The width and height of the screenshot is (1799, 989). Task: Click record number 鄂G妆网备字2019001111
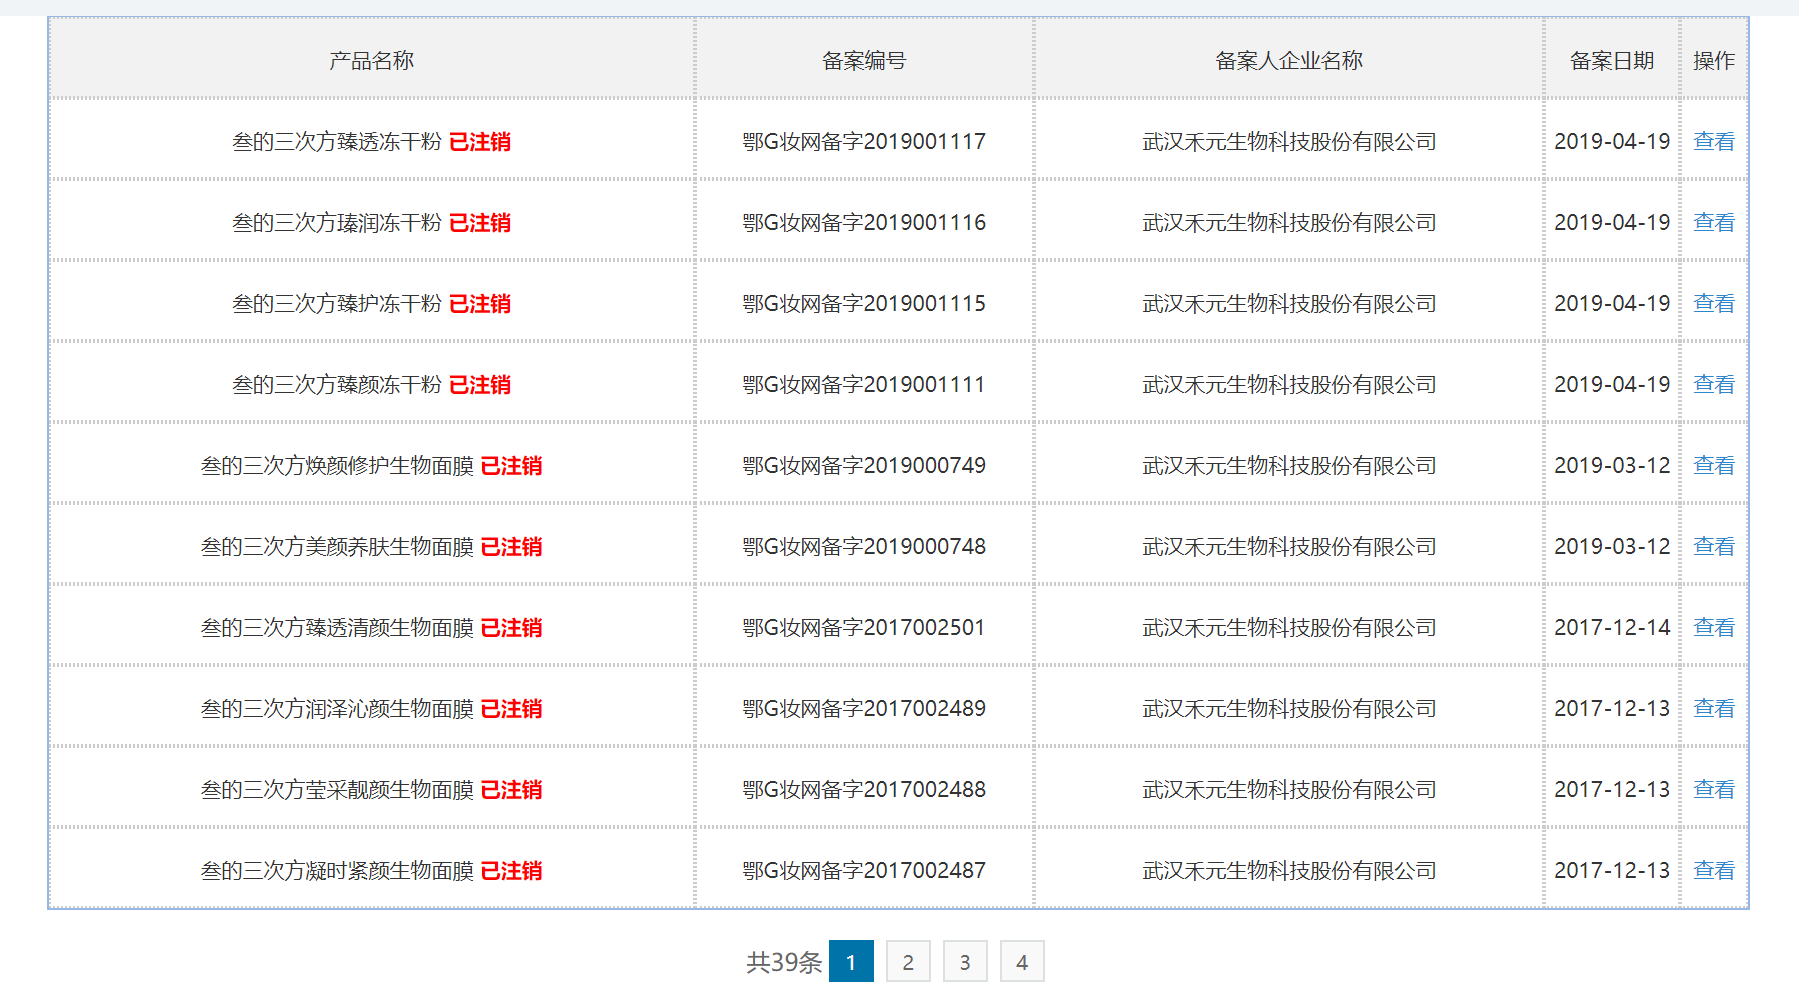864,384
